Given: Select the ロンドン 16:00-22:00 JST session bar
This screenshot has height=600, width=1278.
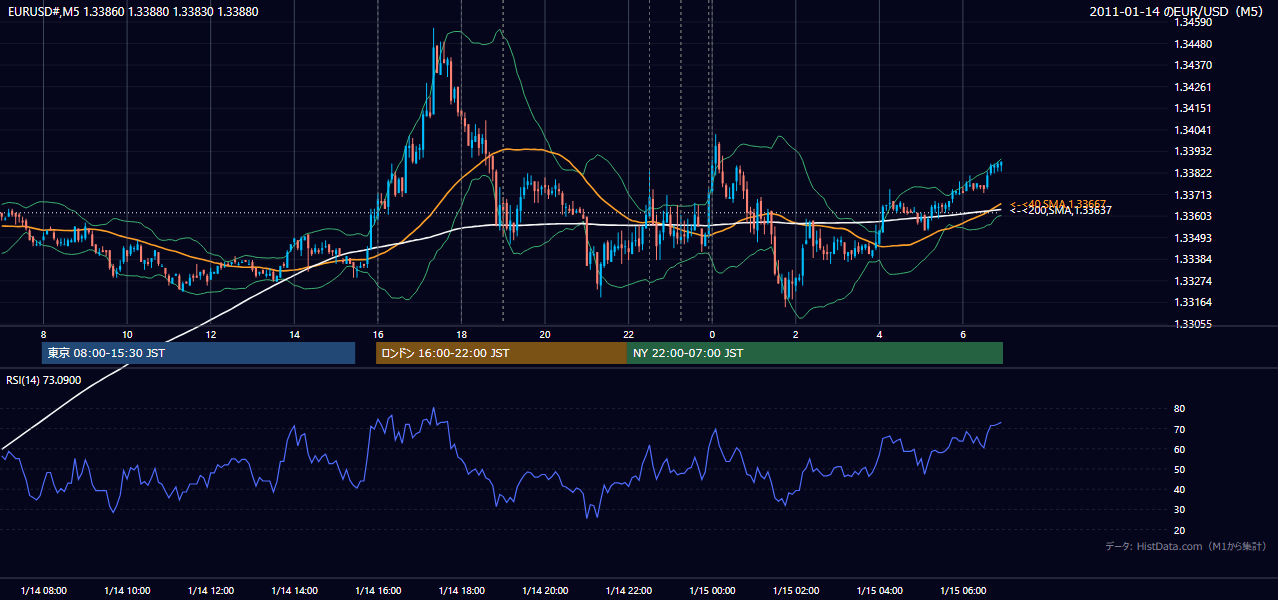Looking at the screenshot, I should pos(501,353).
